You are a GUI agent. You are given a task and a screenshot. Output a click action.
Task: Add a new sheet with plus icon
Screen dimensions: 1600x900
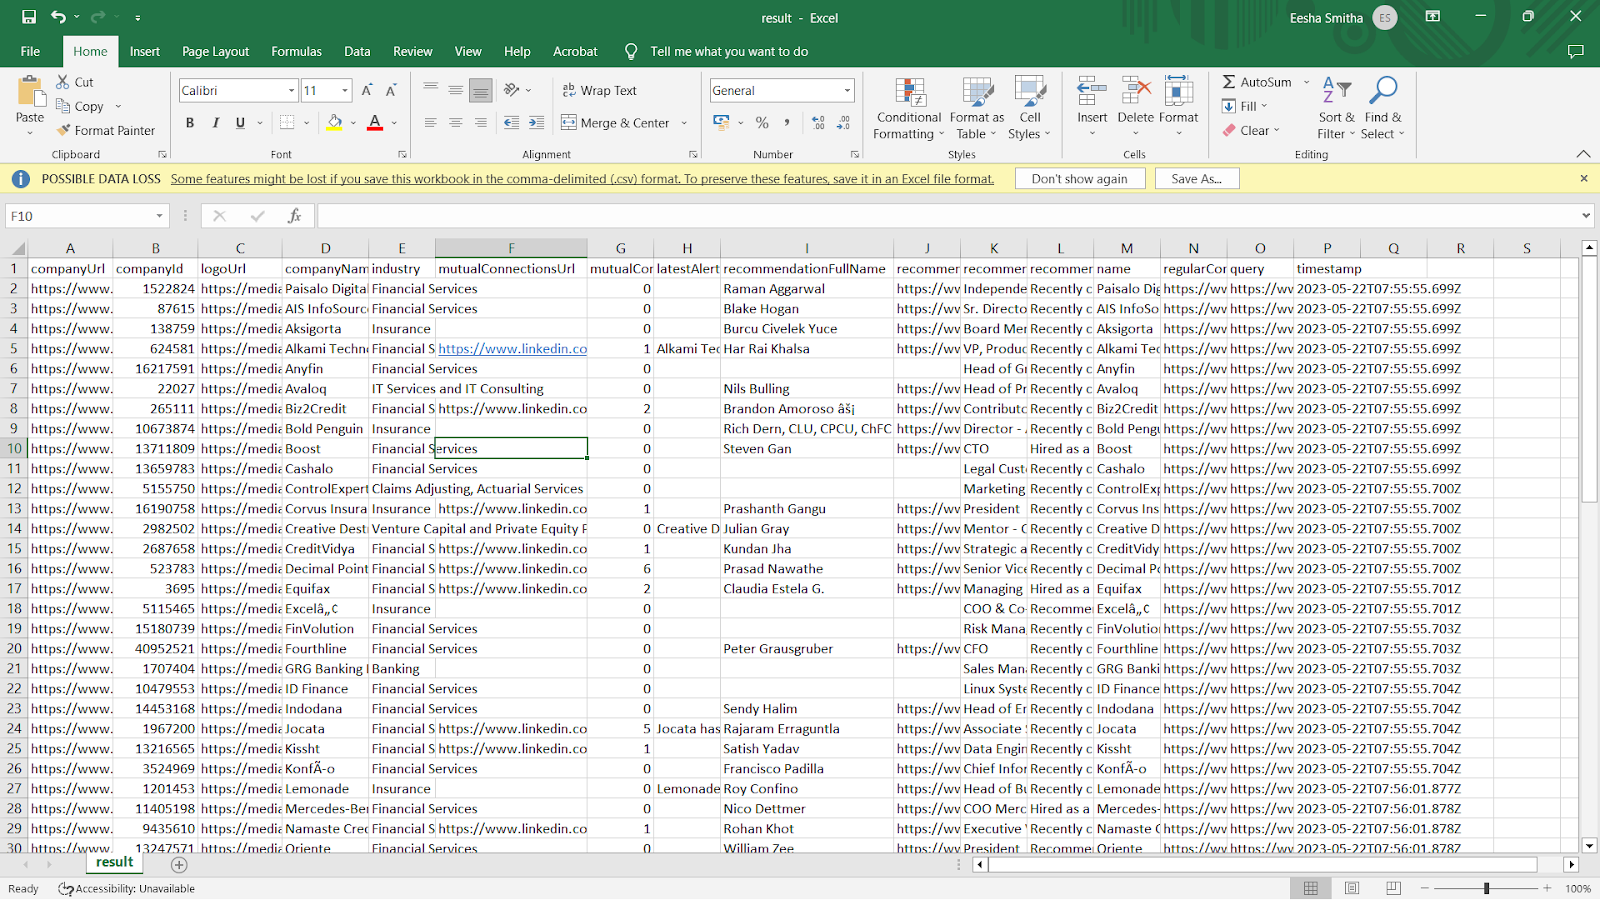(179, 865)
